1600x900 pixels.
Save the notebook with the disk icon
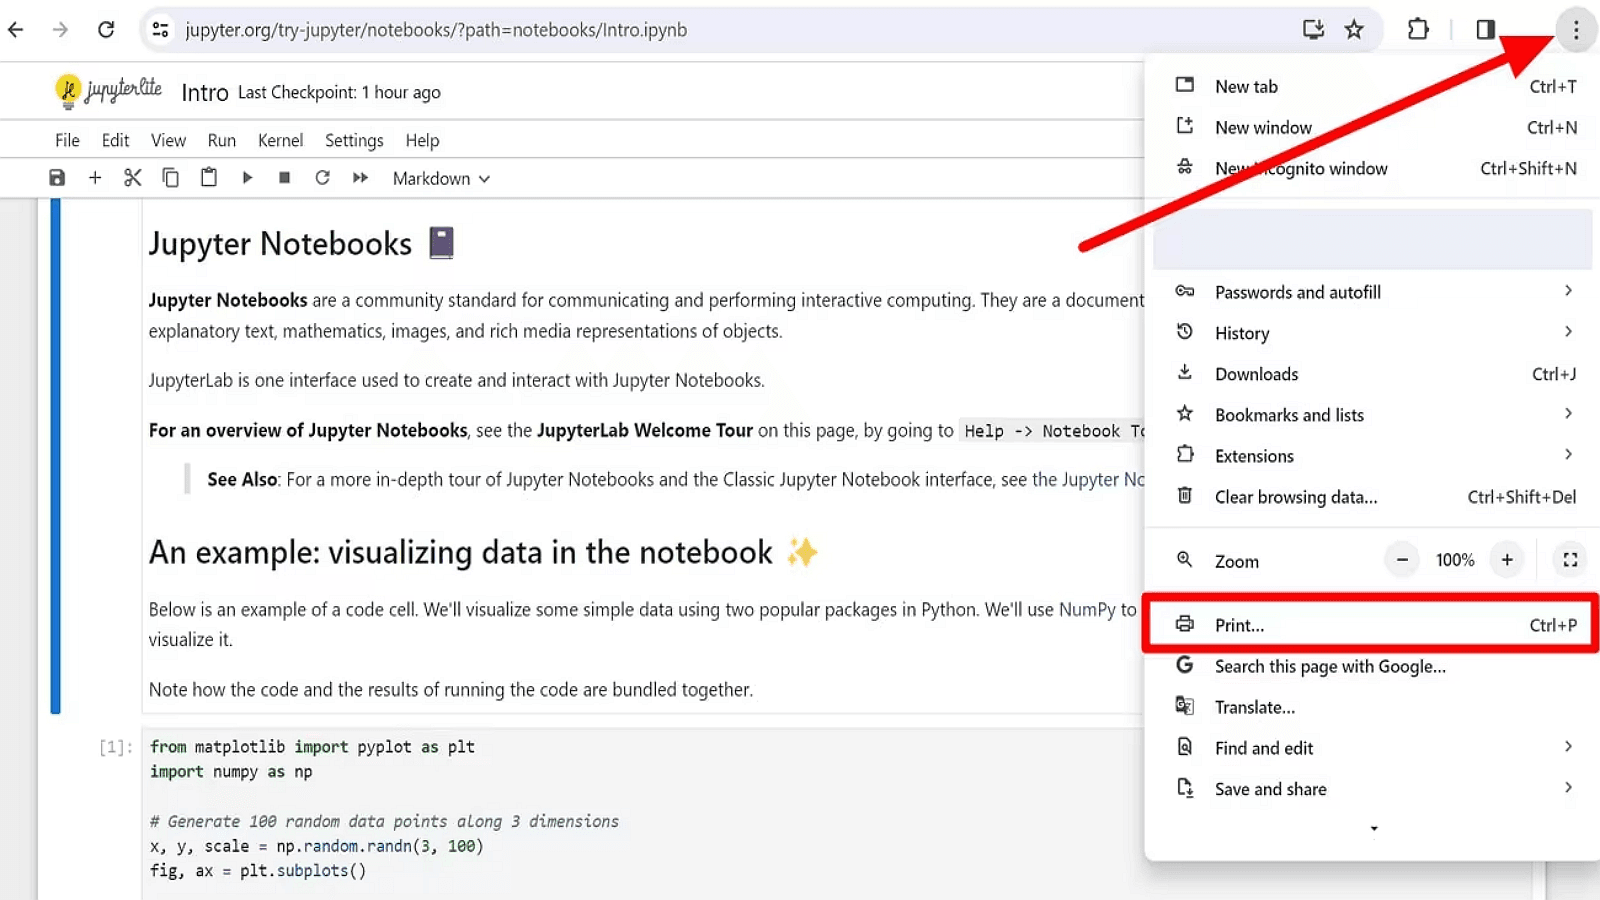pos(57,178)
